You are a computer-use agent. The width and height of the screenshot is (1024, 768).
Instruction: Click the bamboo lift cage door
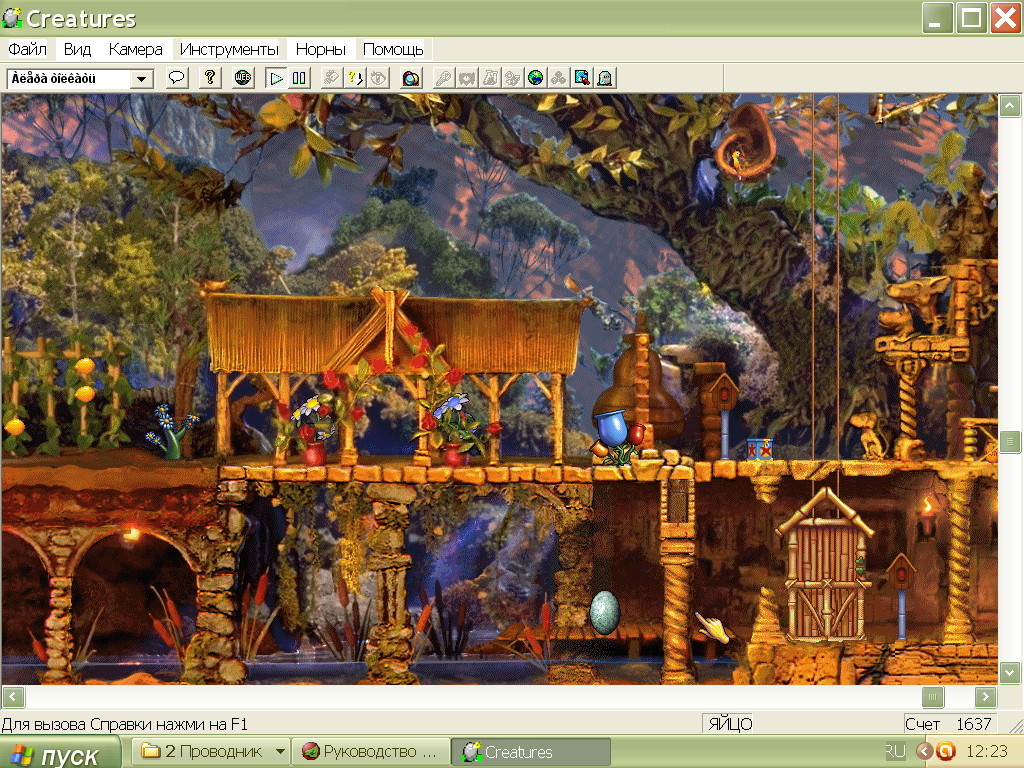tap(825, 581)
